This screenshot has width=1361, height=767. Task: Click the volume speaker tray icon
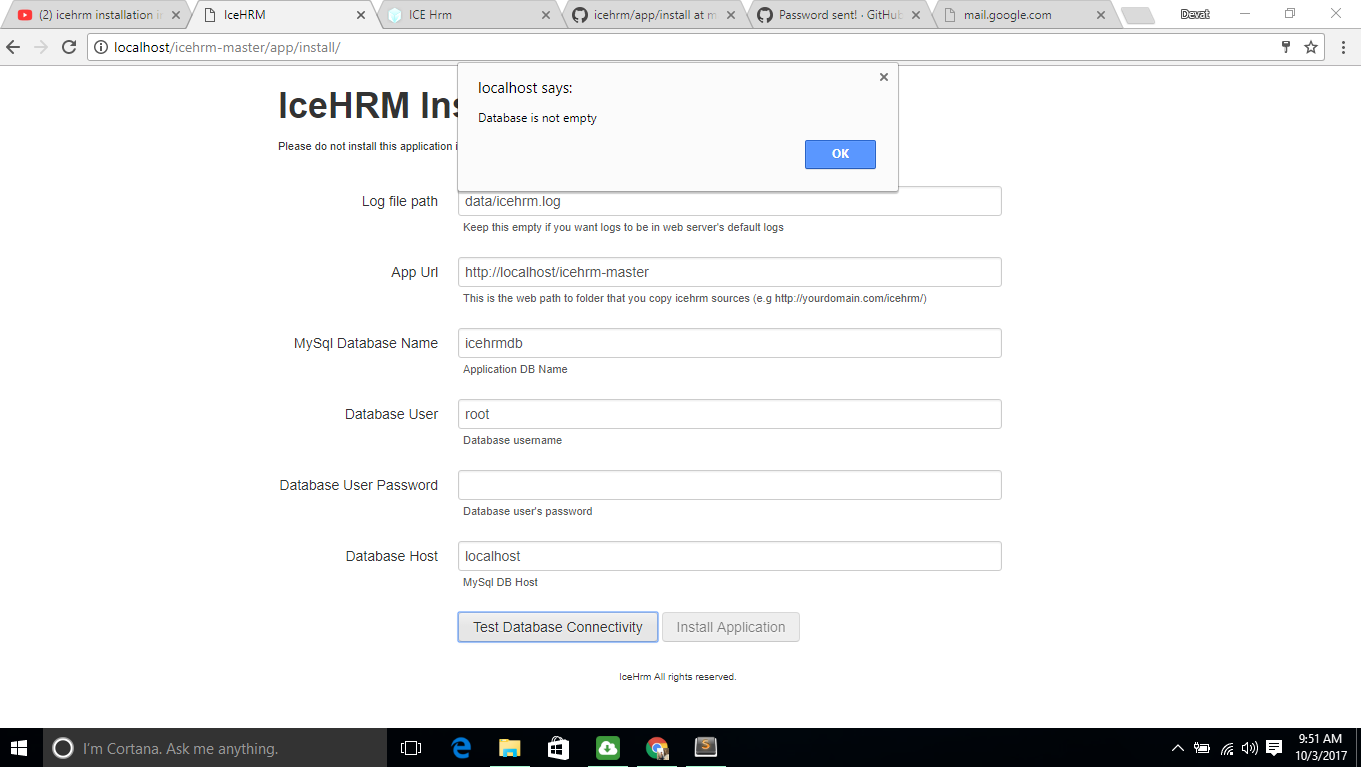[x=1249, y=747]
